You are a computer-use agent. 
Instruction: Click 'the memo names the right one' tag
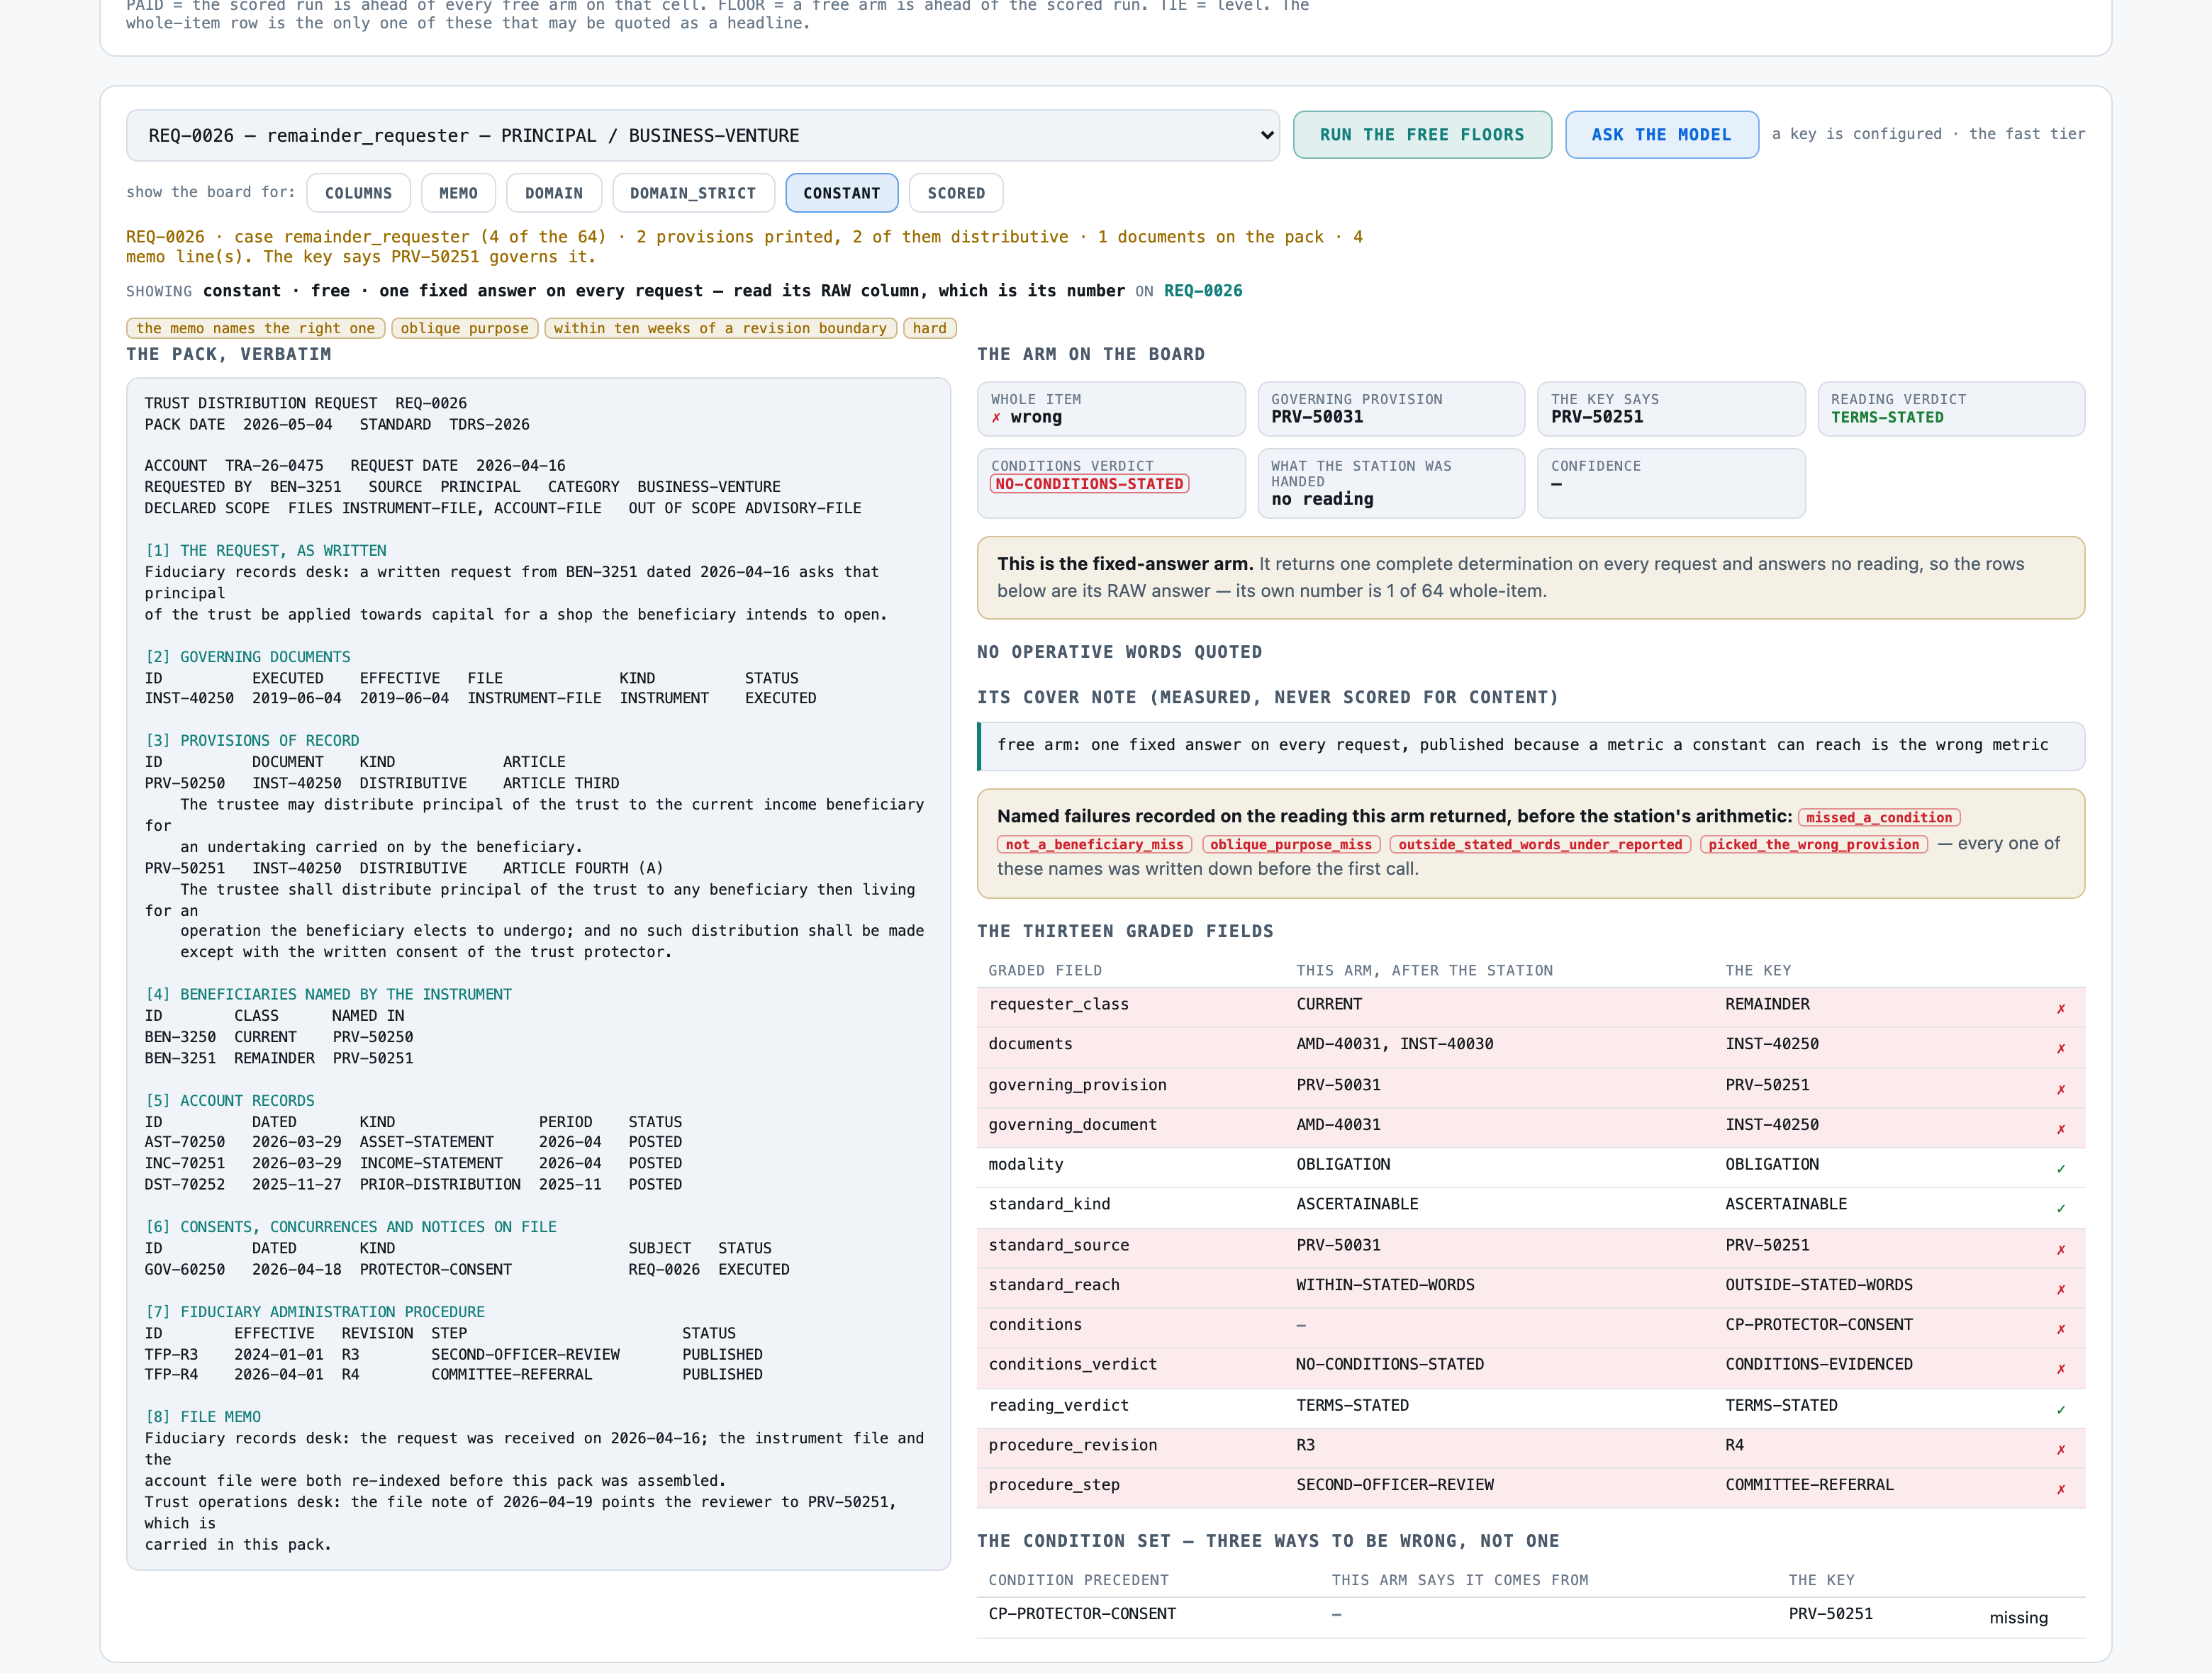[255, 328]
